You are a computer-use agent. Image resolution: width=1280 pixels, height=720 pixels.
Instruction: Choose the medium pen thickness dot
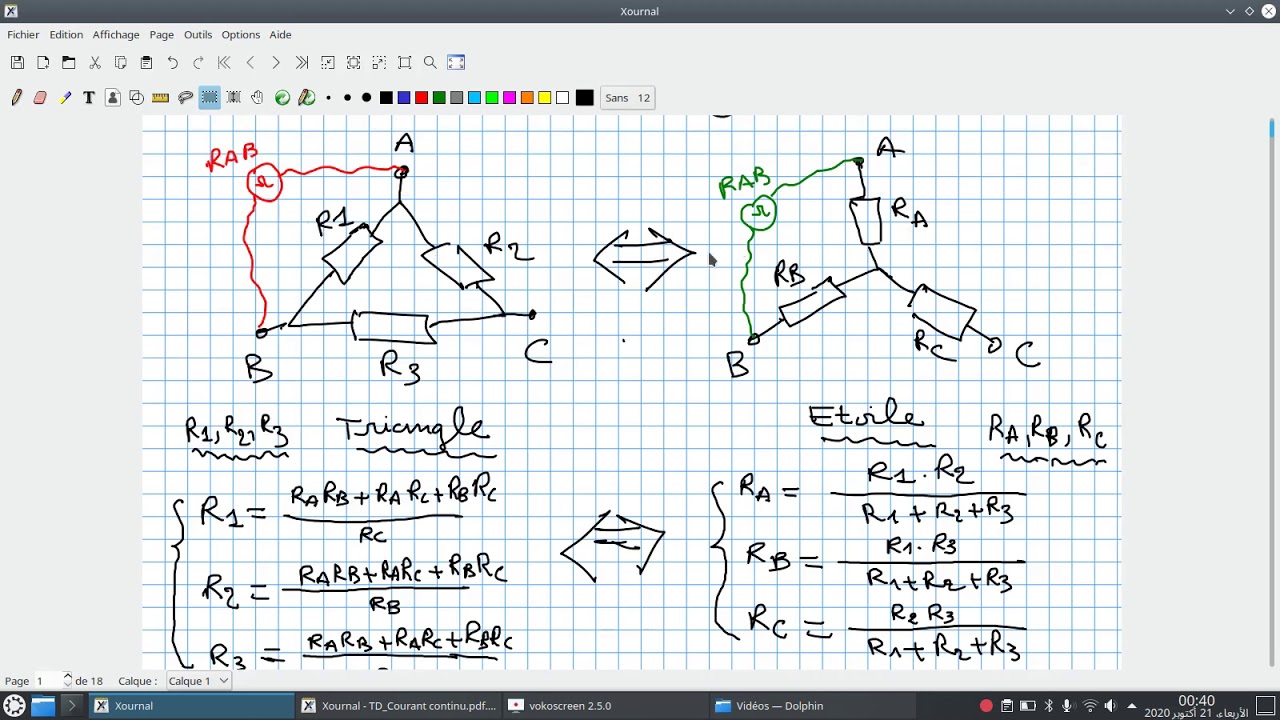(x=347, y=98)
